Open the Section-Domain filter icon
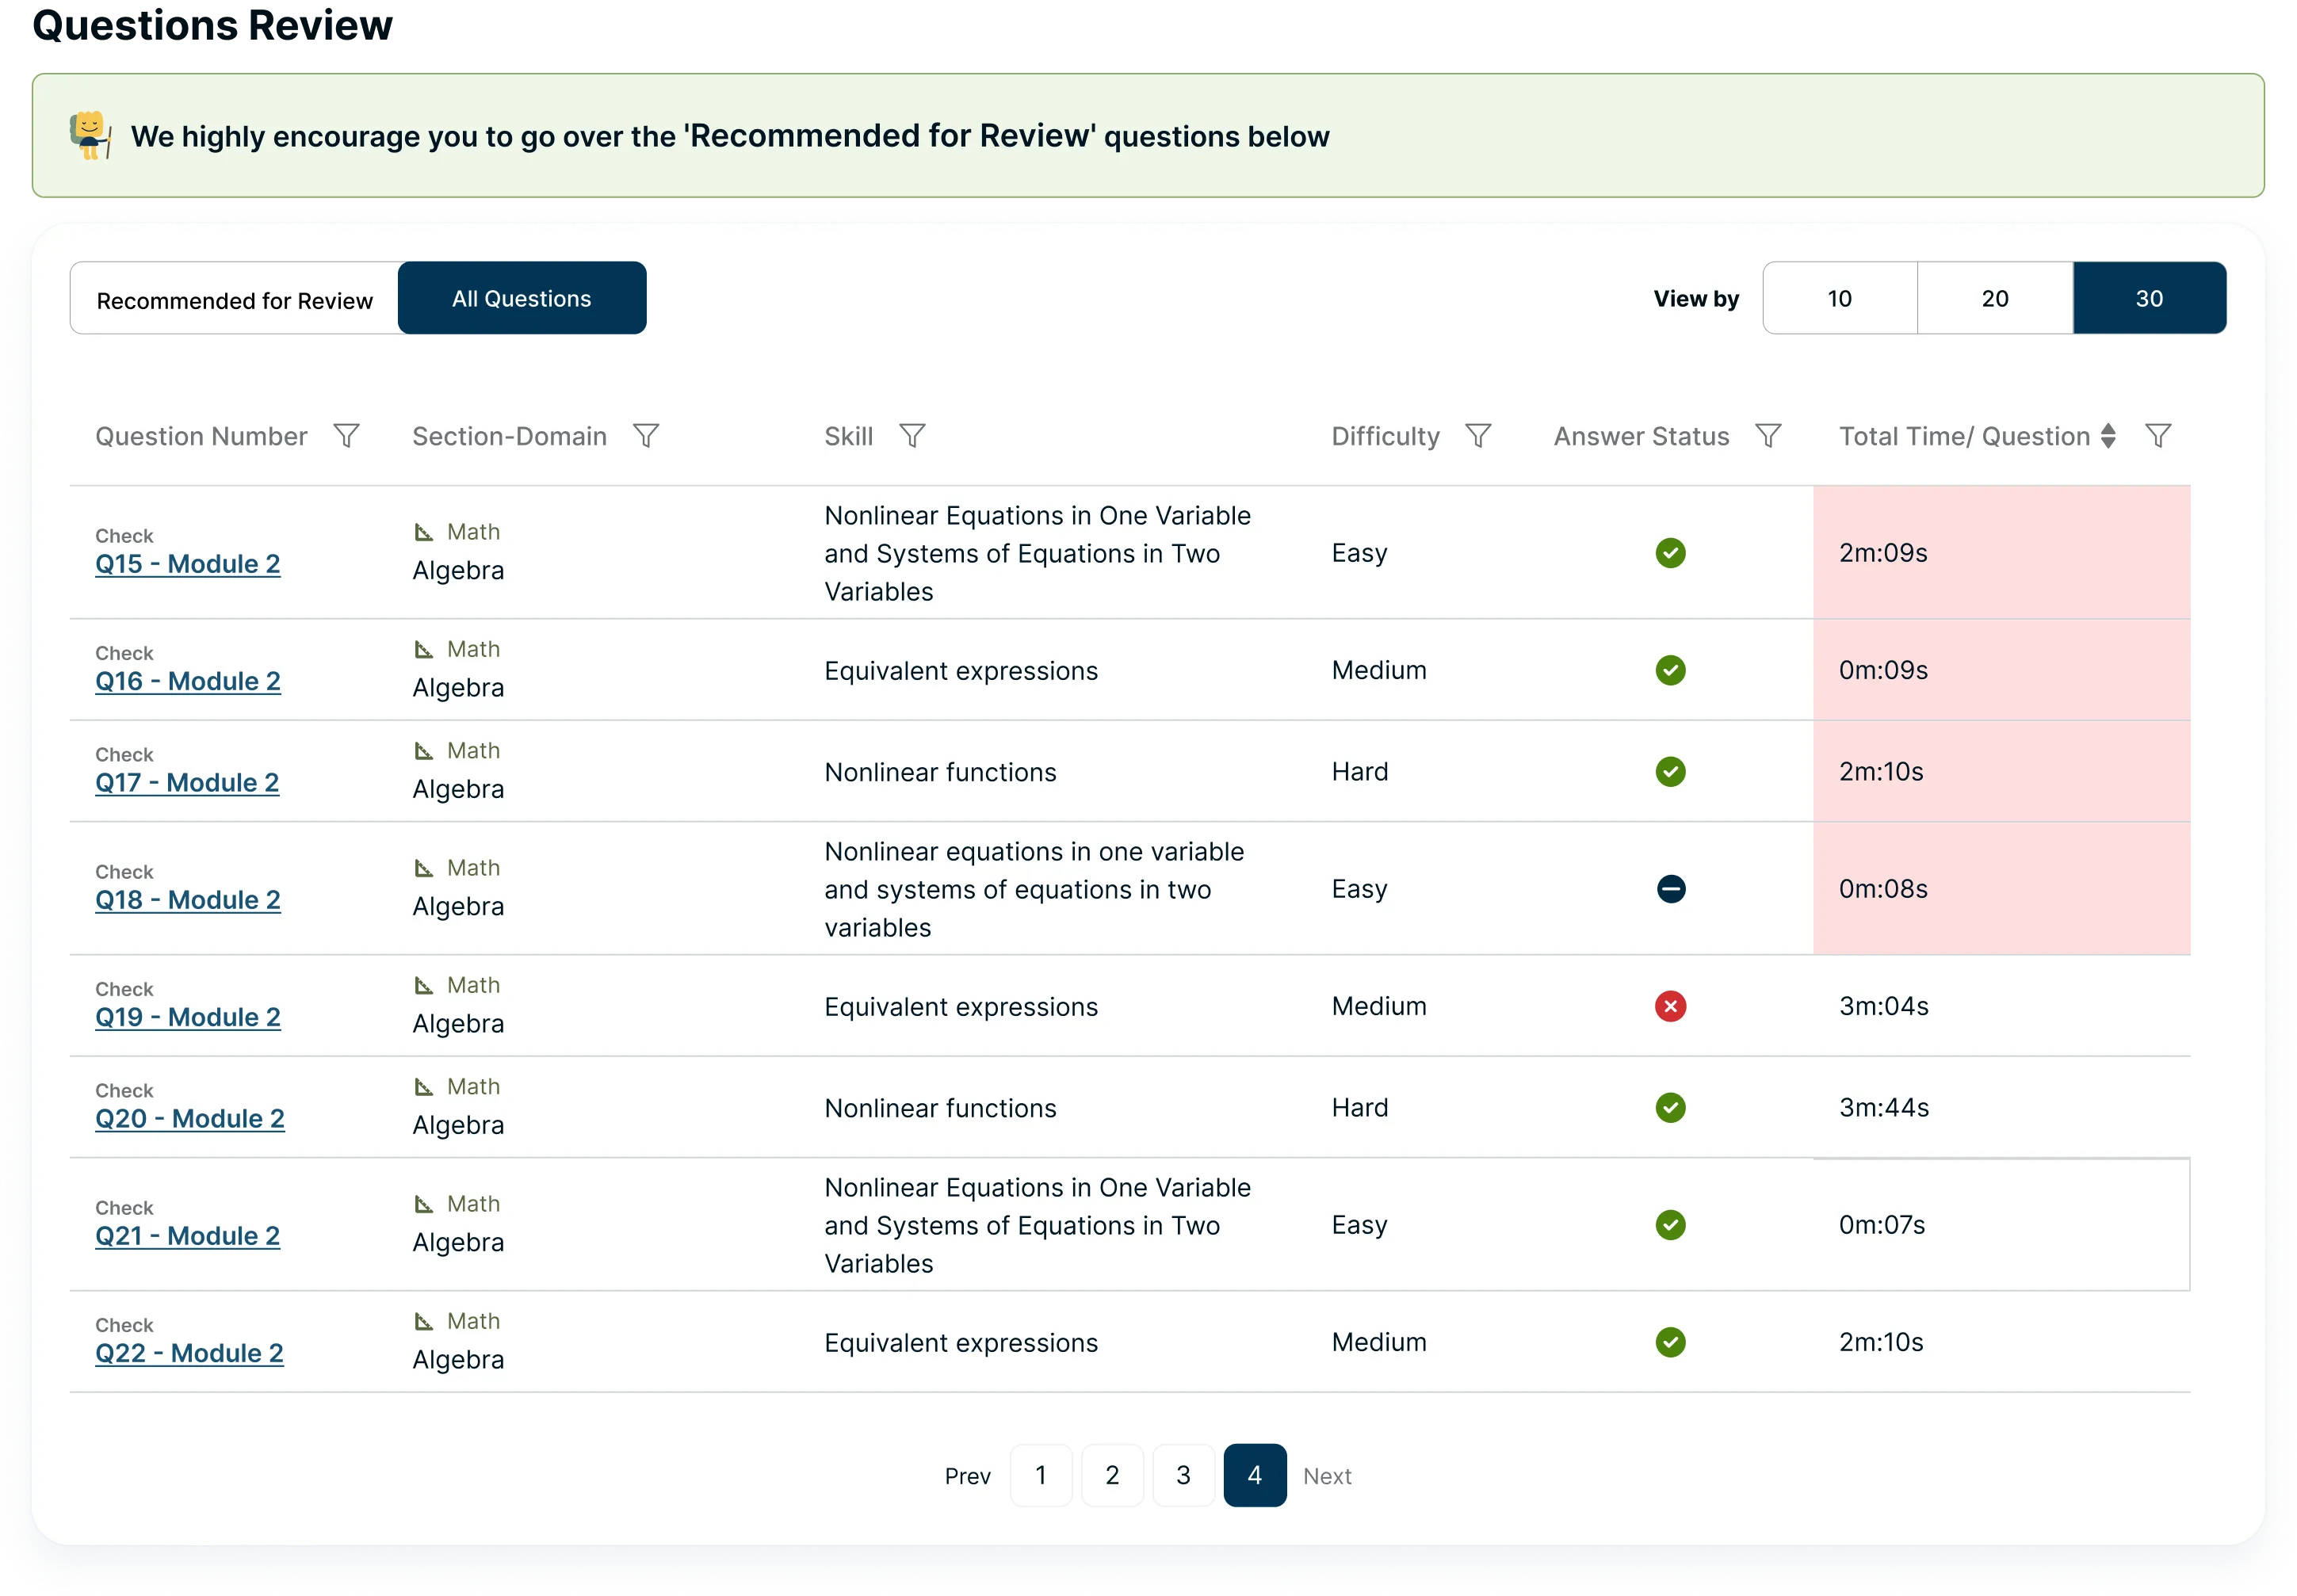 point(646,436)
